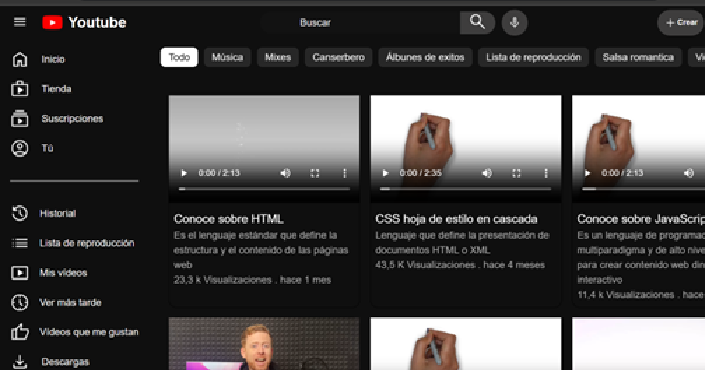The image size is (705, 370).
Task: Seek in the Conoce sobre JavaScript progress bar
Action: pyautogui.click(x=643, y=189)
